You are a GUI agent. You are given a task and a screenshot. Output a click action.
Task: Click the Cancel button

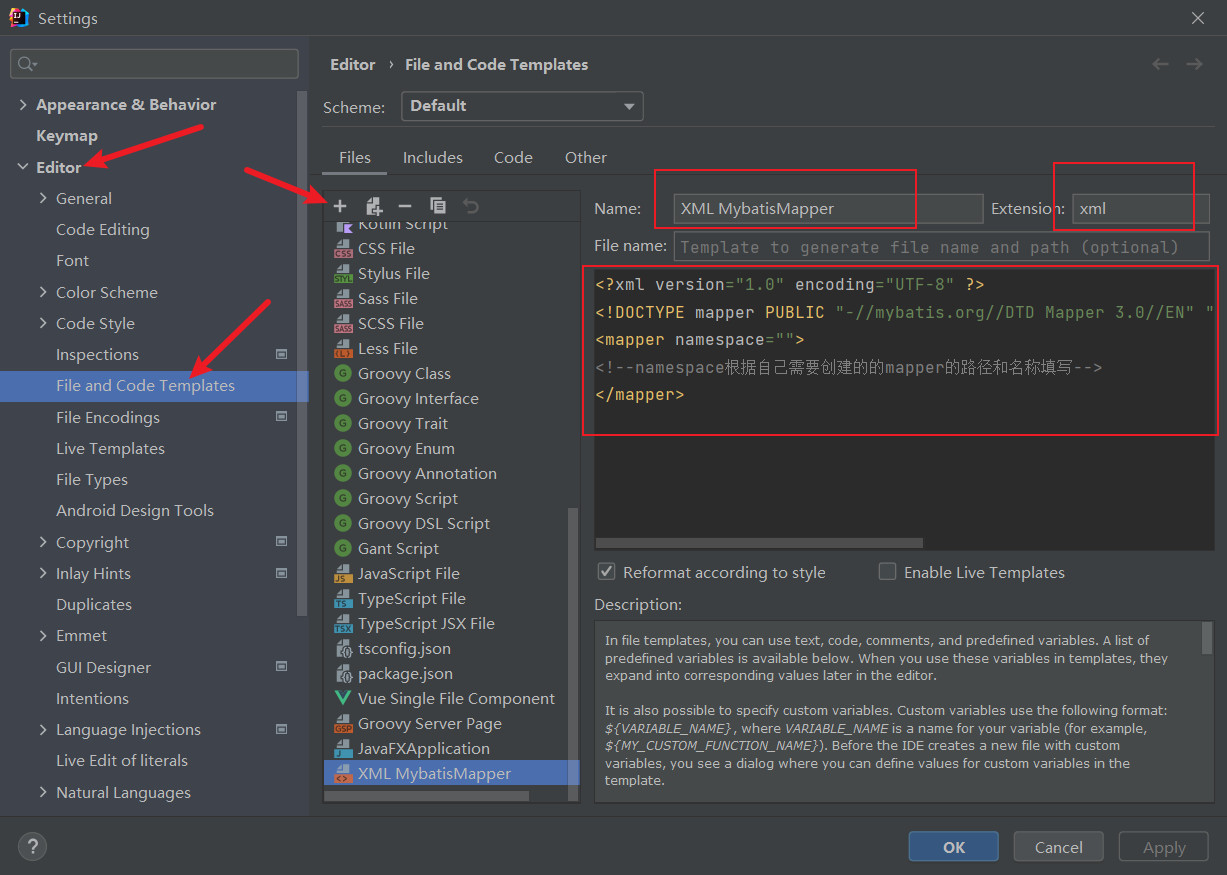(x=1059, y=847)
